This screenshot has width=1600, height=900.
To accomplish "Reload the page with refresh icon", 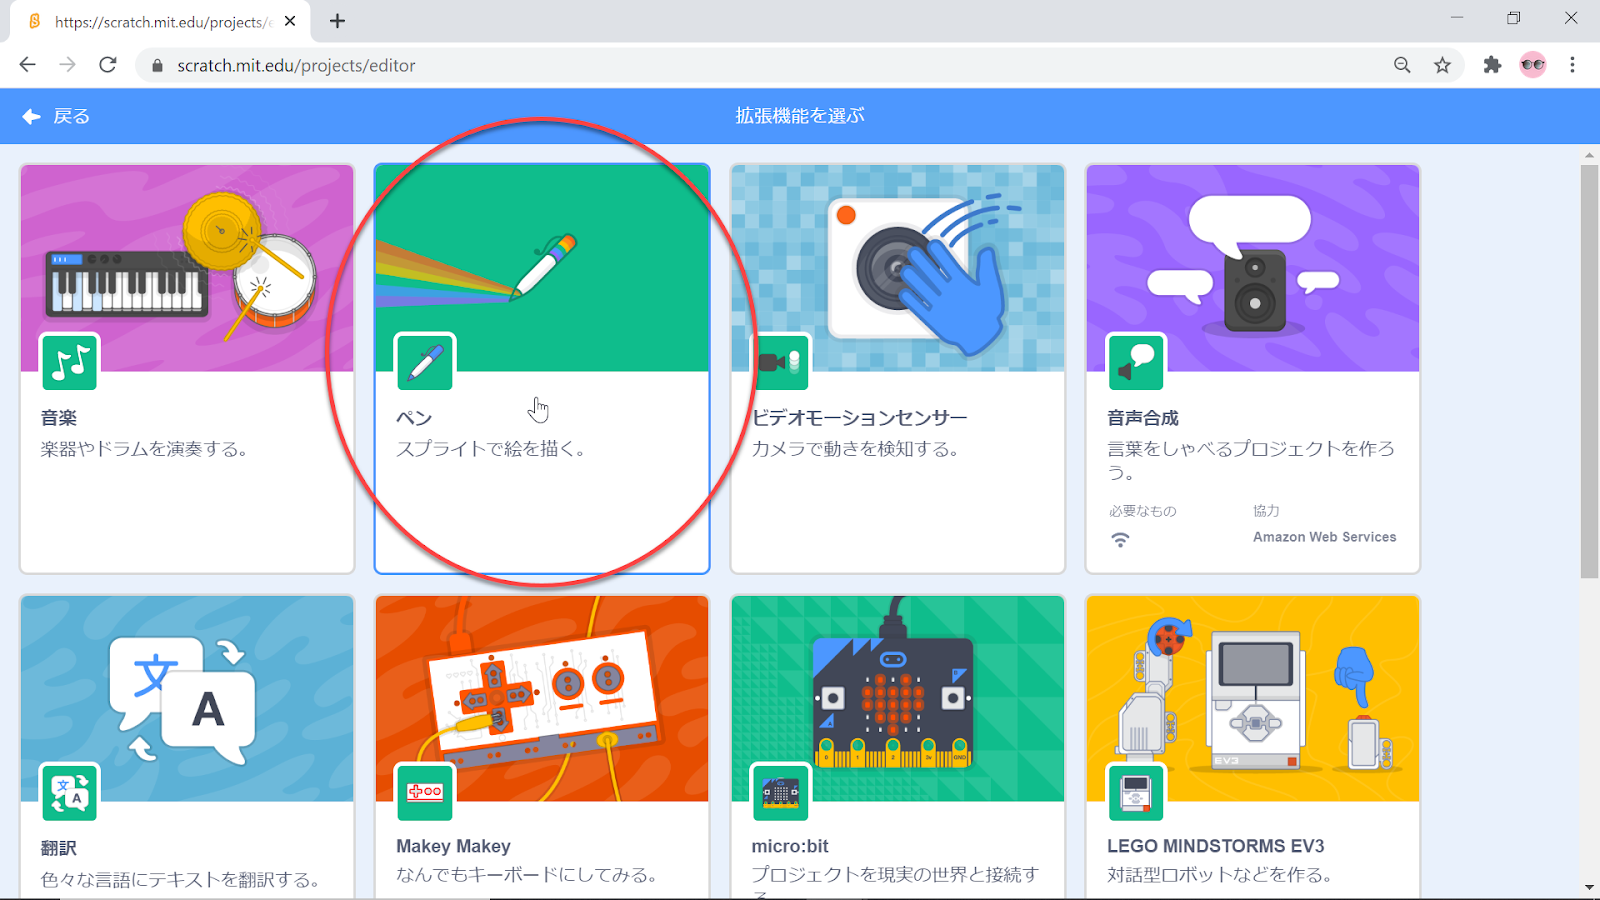I will (x=108, y=65).
